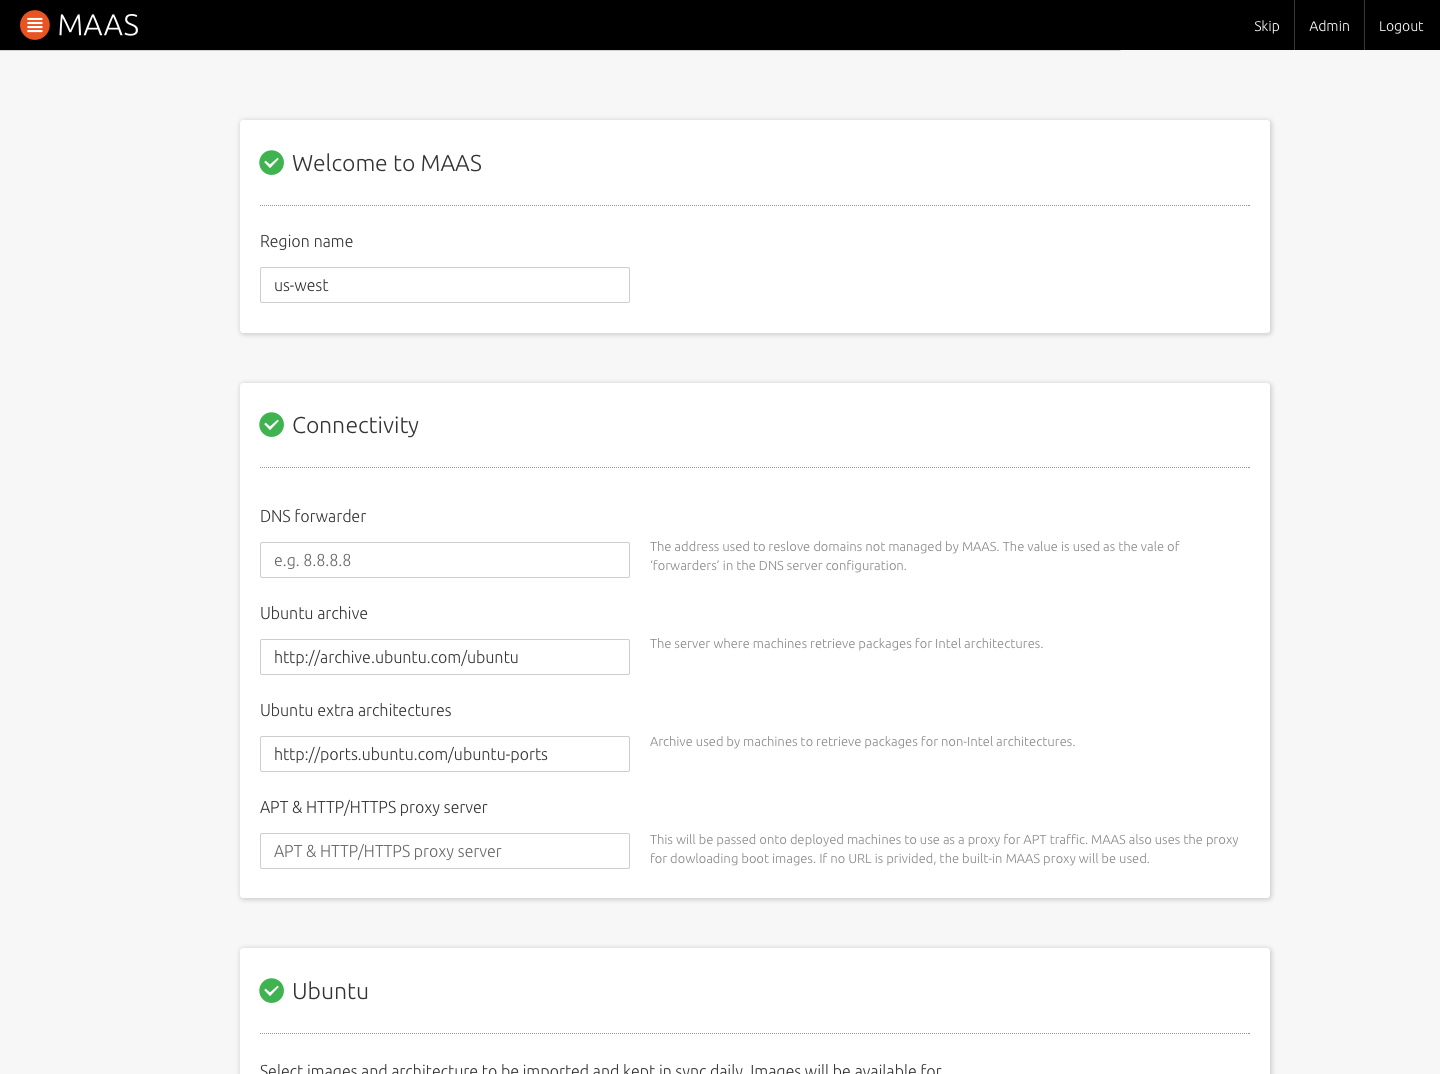Image resolution: width=1440 pixels, height=1074 pixels.
Task: Click the MAAS title text in header
Action: (x=98, y=25)
